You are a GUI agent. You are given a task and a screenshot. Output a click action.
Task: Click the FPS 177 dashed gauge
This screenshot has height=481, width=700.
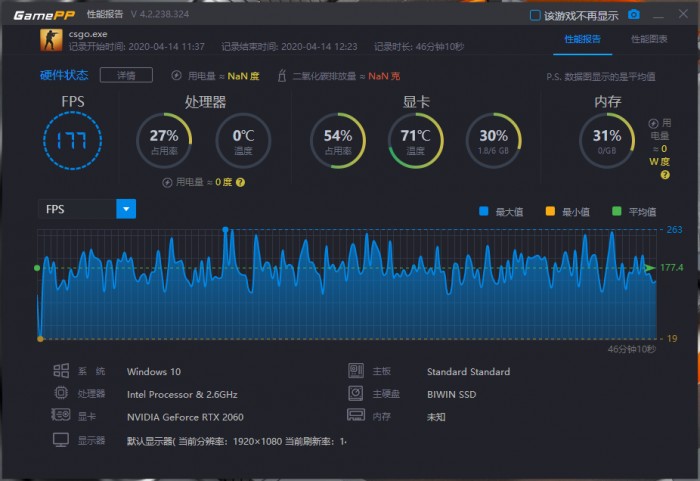coord(72,141)
